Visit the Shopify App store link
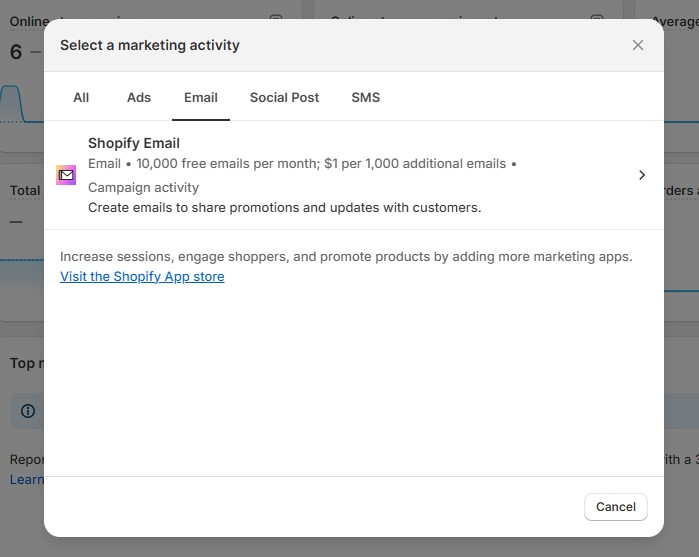 142,276
